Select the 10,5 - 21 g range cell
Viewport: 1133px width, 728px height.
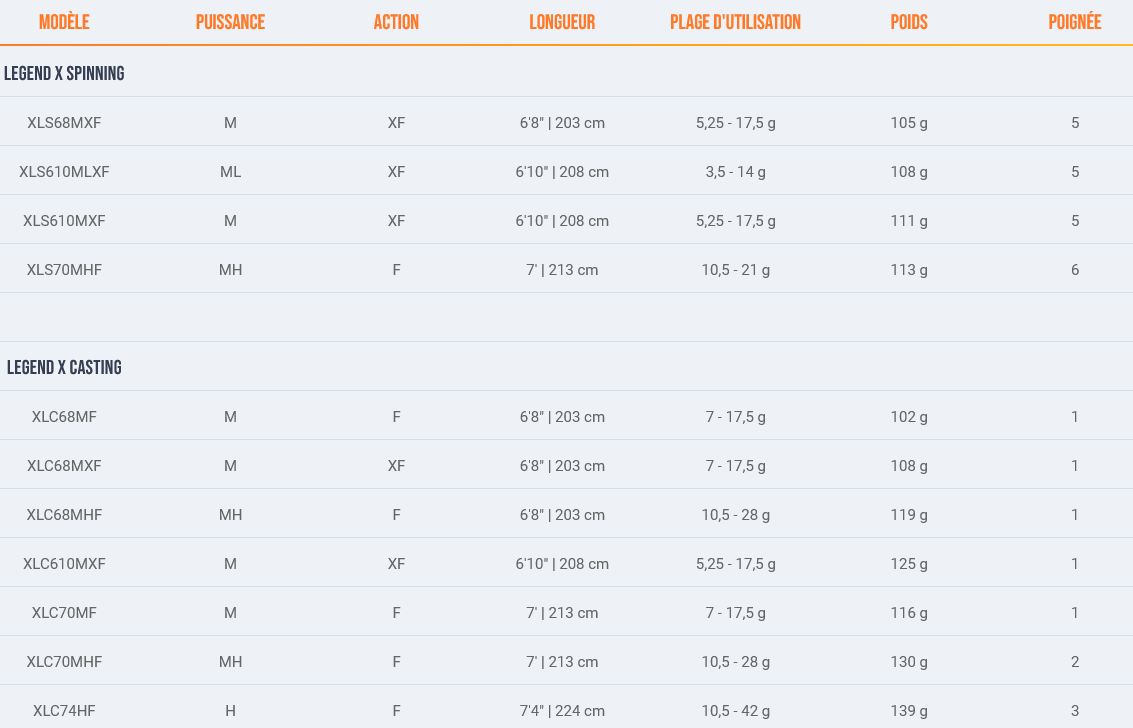point(735,270)
